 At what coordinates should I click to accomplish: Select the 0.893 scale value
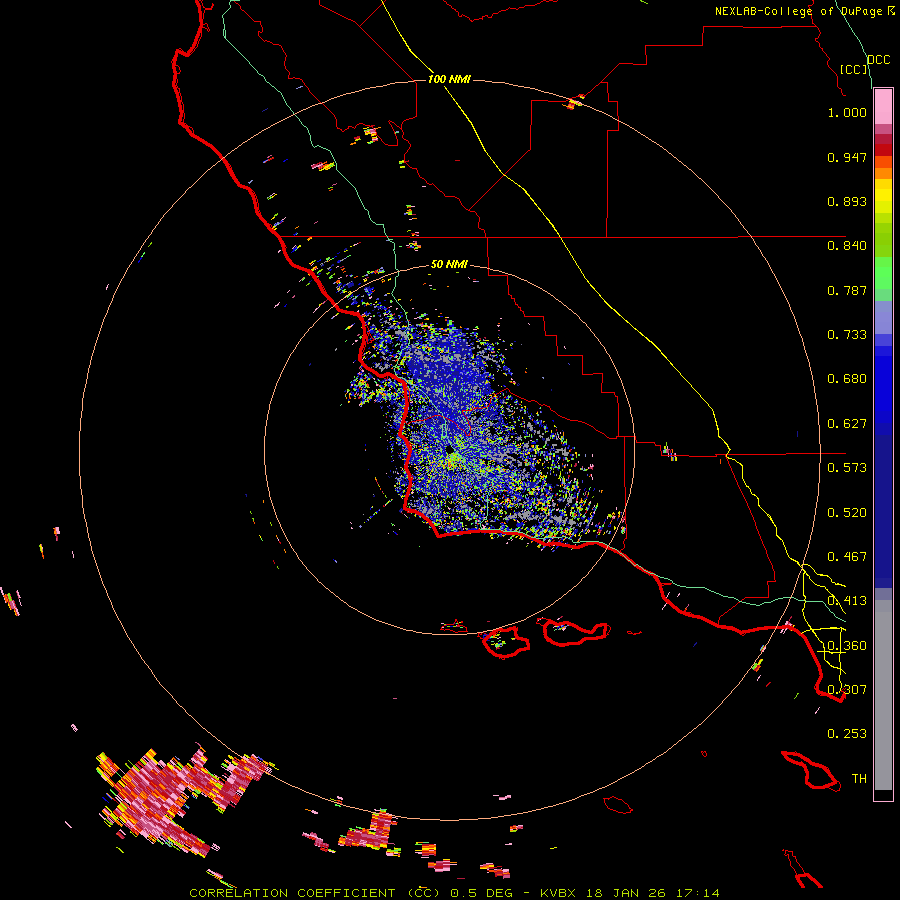tap(847, 201)
